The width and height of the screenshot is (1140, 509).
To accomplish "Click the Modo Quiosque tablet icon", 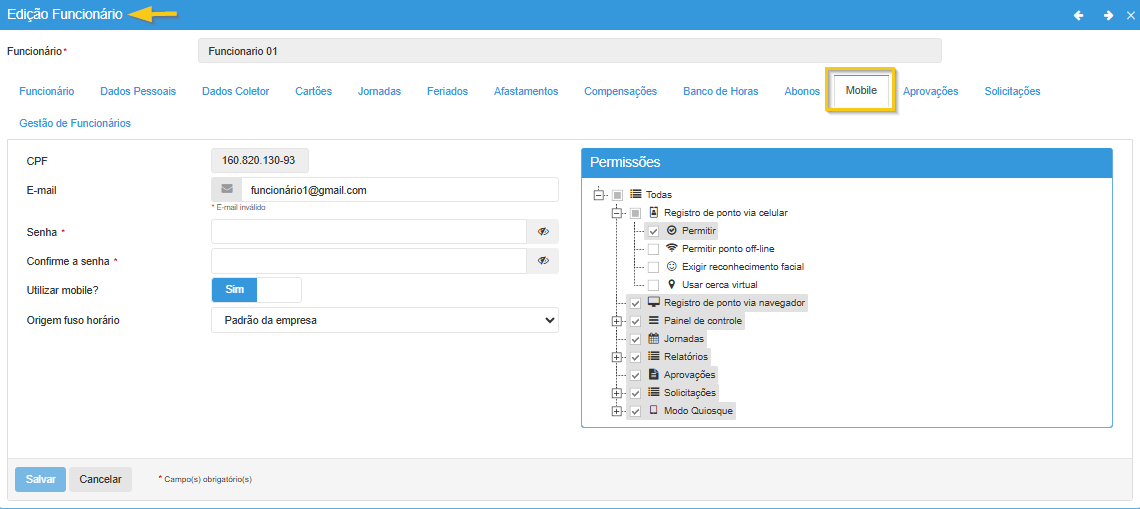I will click(x=654, y=411).
